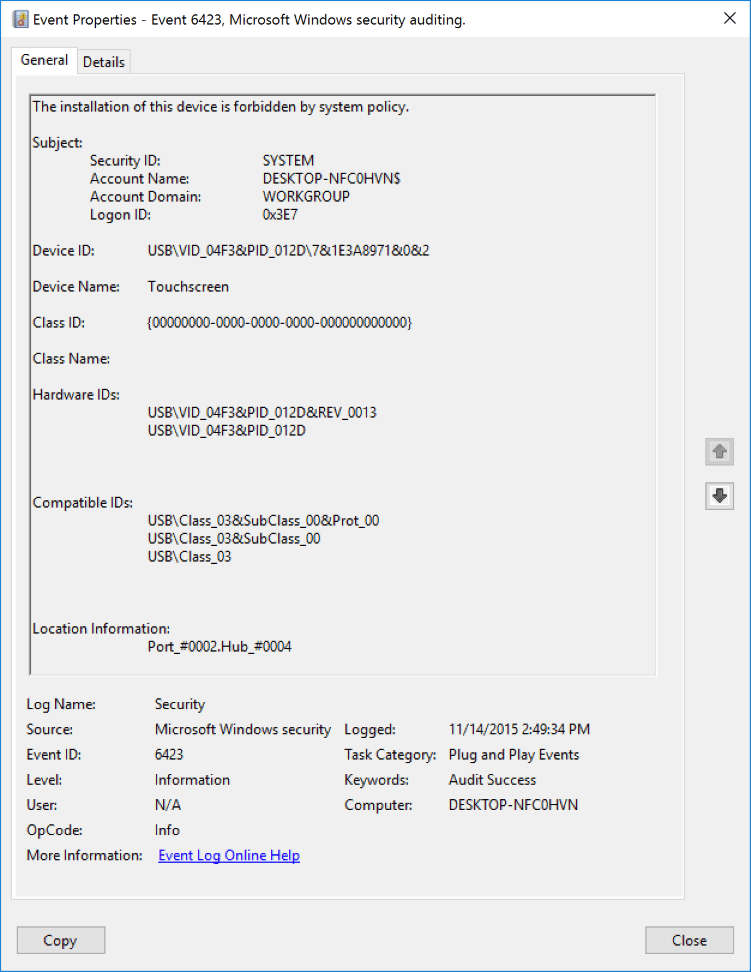The height and width of the screenshot is (972, 751).
Task: Click the Device ID ending 7&1E3A8971&0&2
Action: [288, 250]
